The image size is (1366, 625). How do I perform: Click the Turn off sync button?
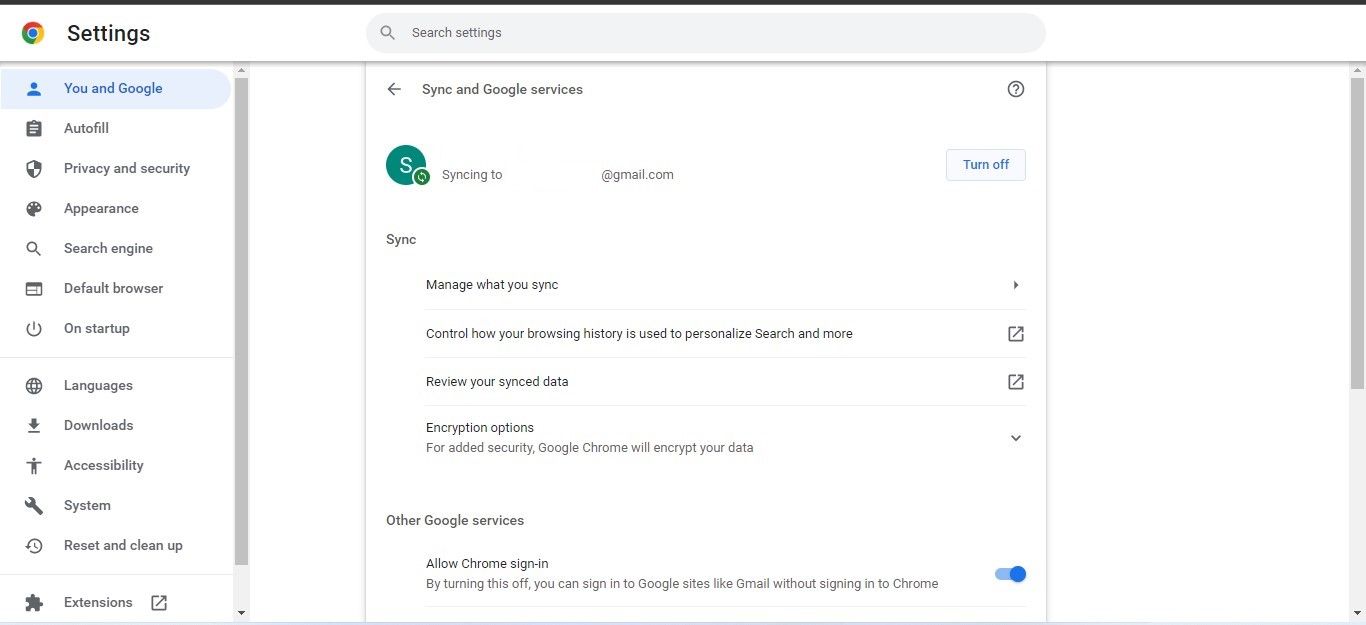click(986, 165)
